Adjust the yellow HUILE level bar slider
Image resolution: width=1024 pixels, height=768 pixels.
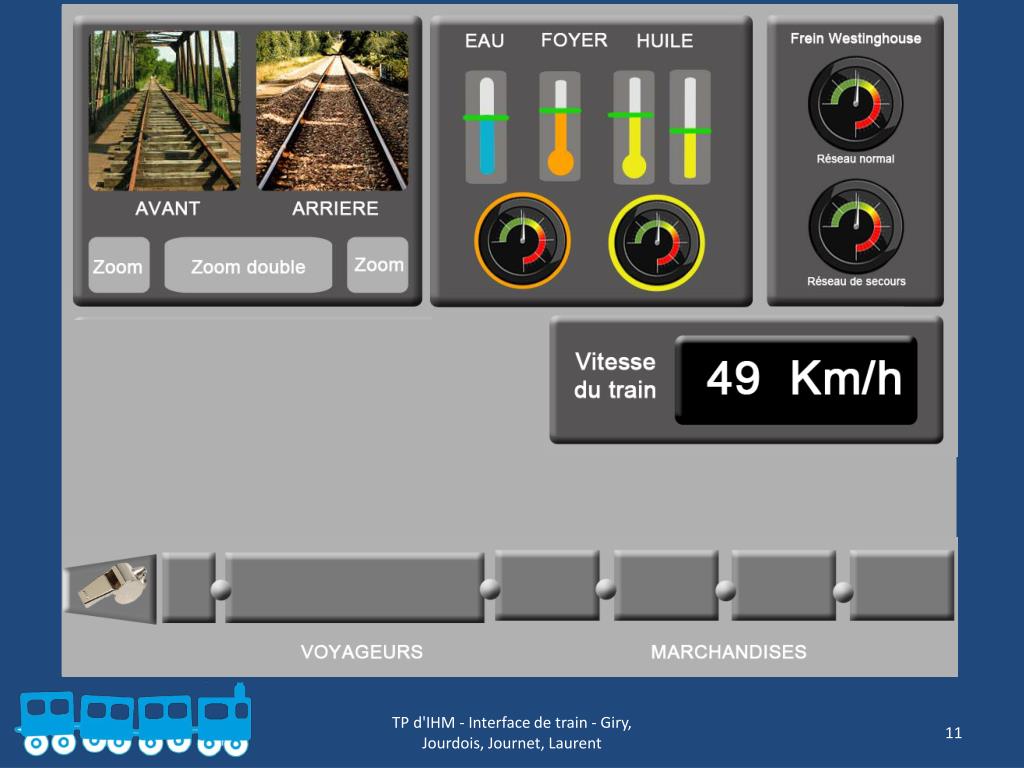[x=690, y=127]
